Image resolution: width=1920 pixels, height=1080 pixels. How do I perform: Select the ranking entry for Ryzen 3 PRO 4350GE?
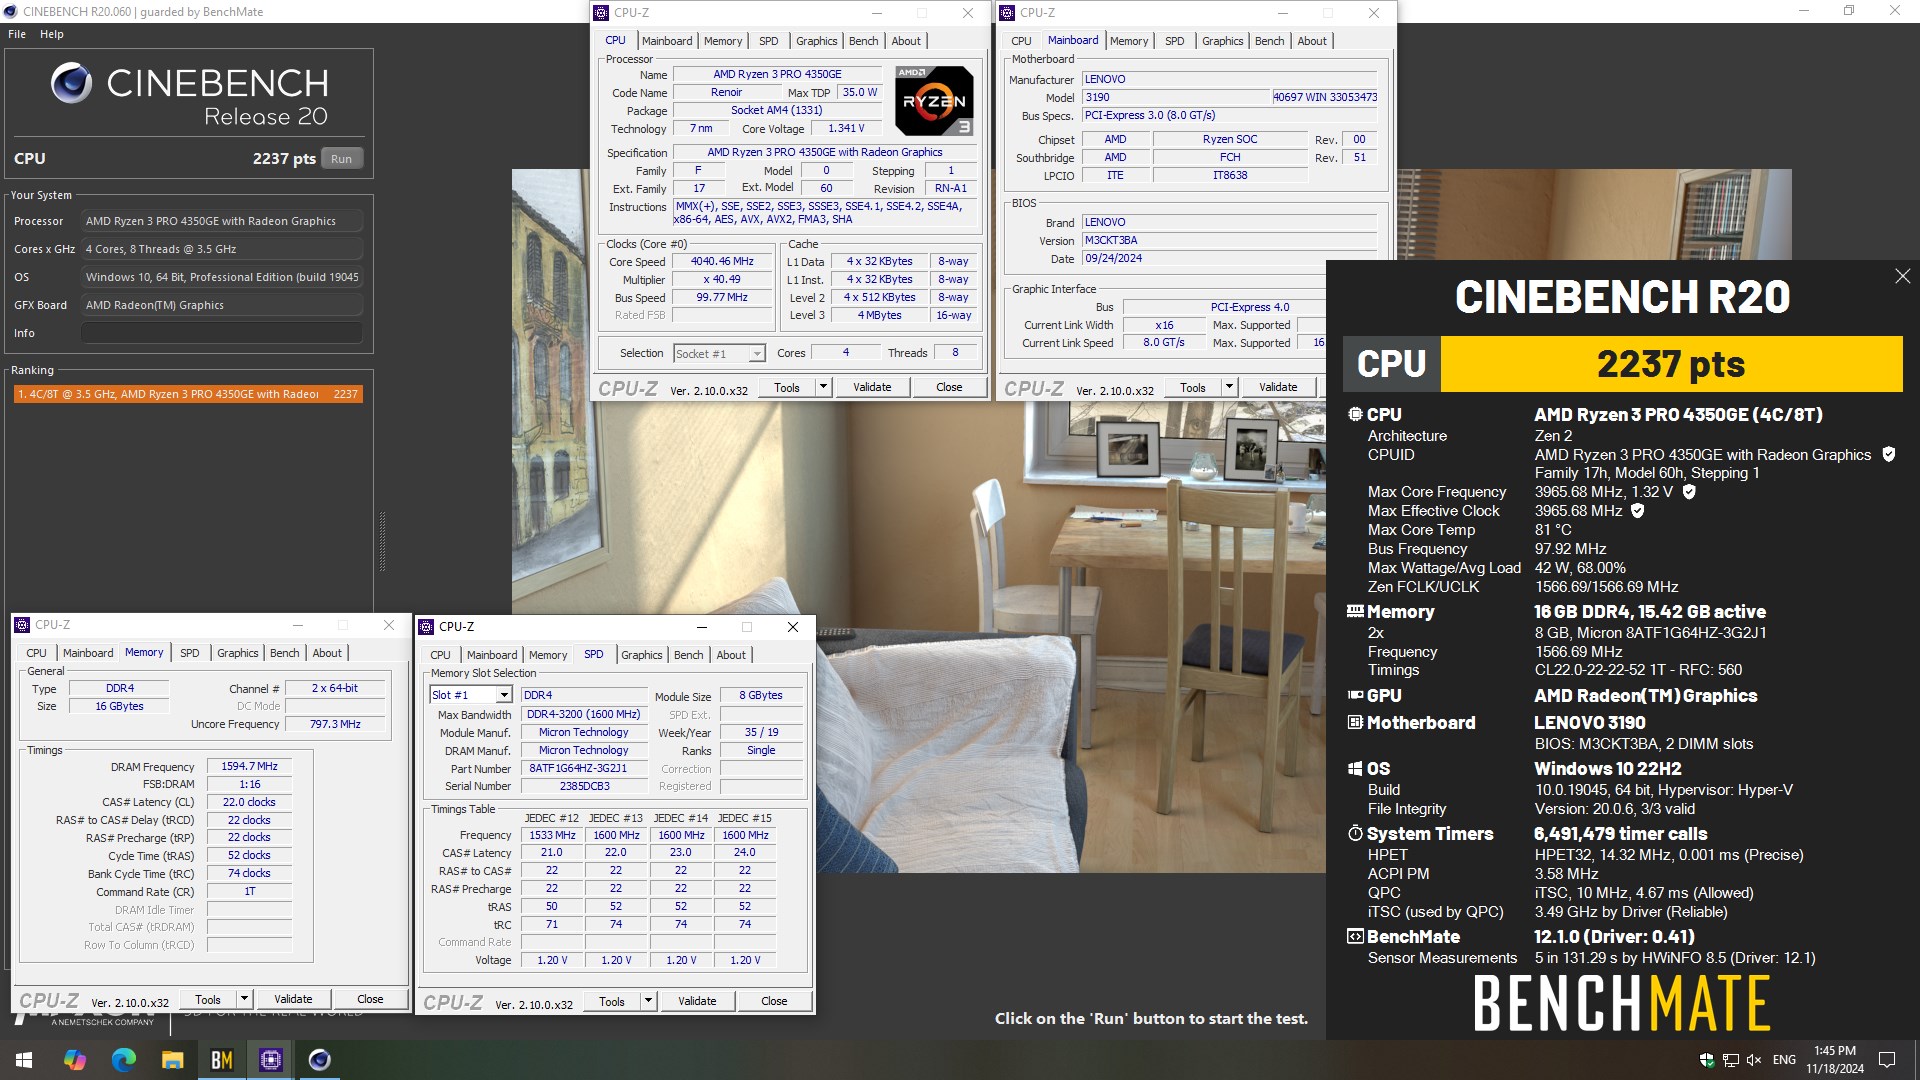coord(188,394)
